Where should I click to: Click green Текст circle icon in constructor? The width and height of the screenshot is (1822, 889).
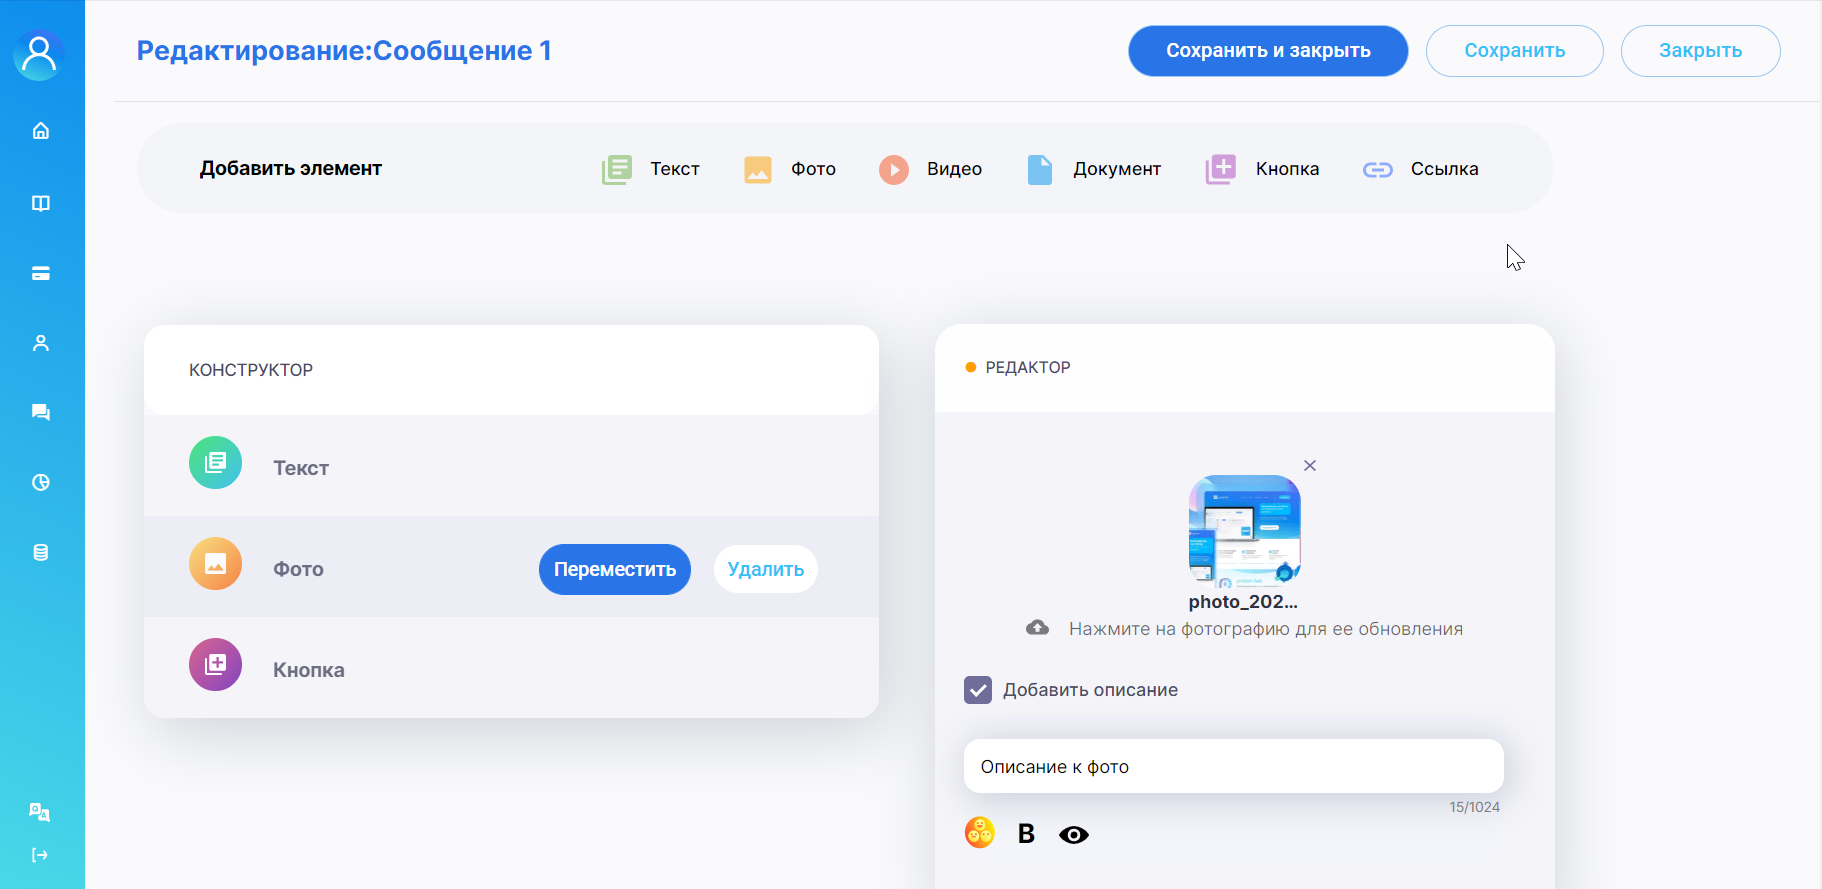pos(216,463)
